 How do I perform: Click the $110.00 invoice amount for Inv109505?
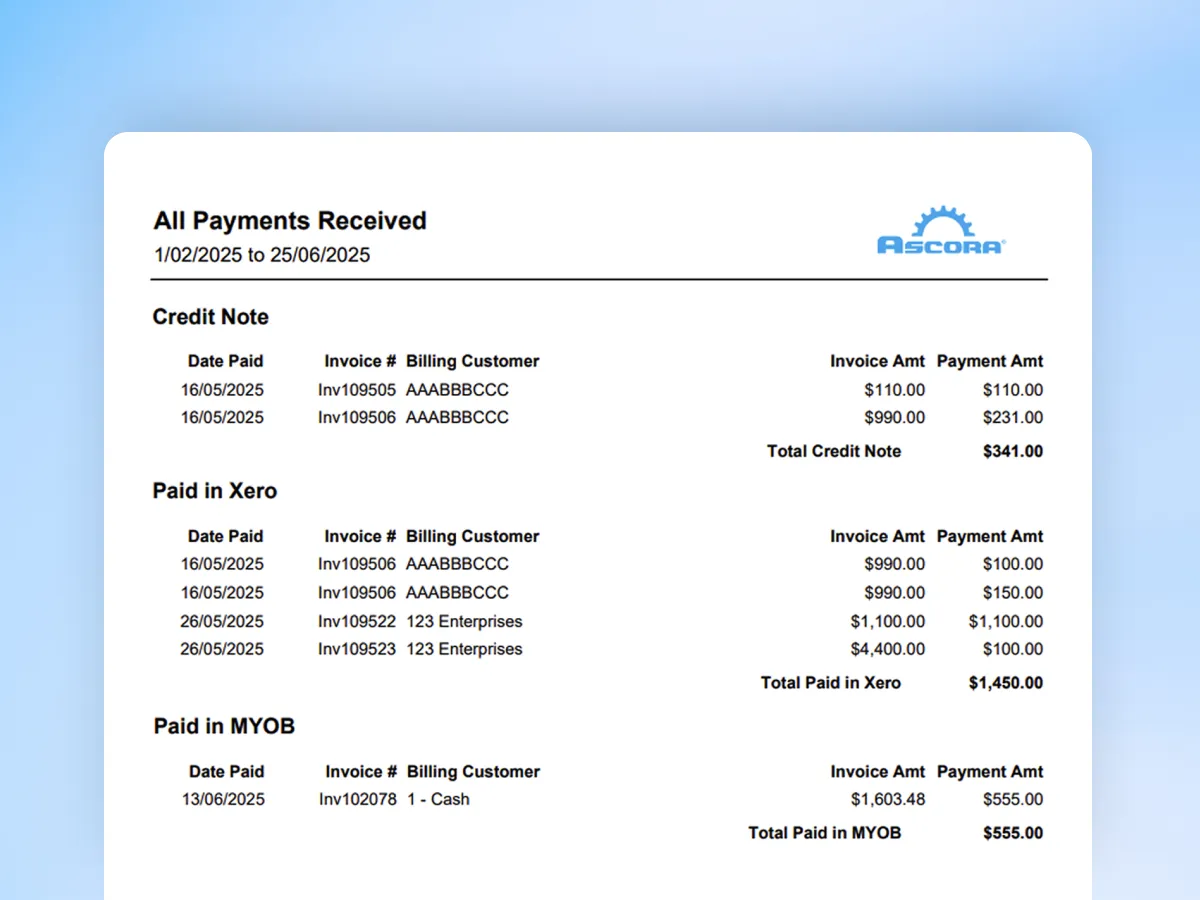(894, 390)
